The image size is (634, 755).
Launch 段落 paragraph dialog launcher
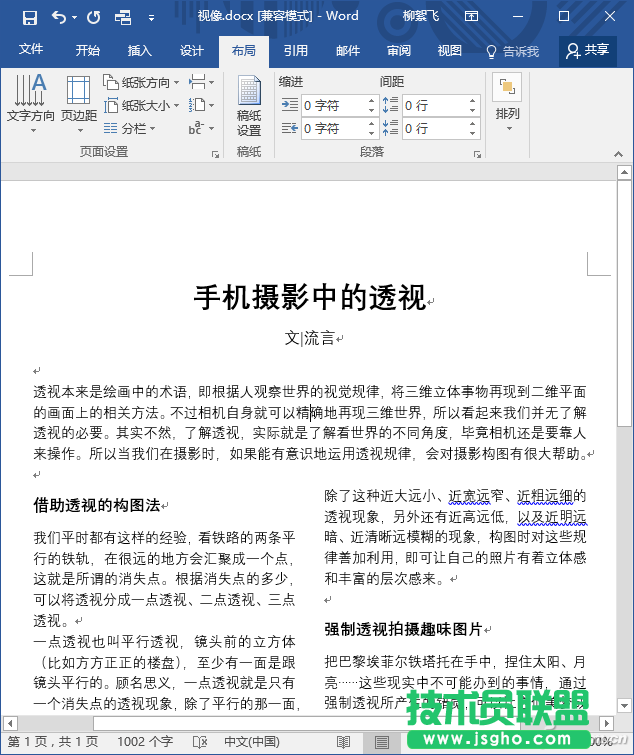tap(477, 155)
